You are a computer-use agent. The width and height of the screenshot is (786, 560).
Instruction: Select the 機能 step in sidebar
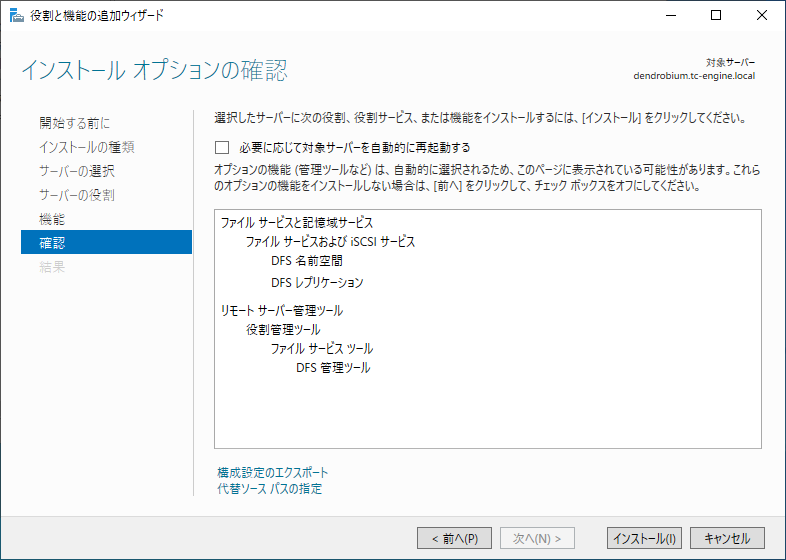pos(52,219)
